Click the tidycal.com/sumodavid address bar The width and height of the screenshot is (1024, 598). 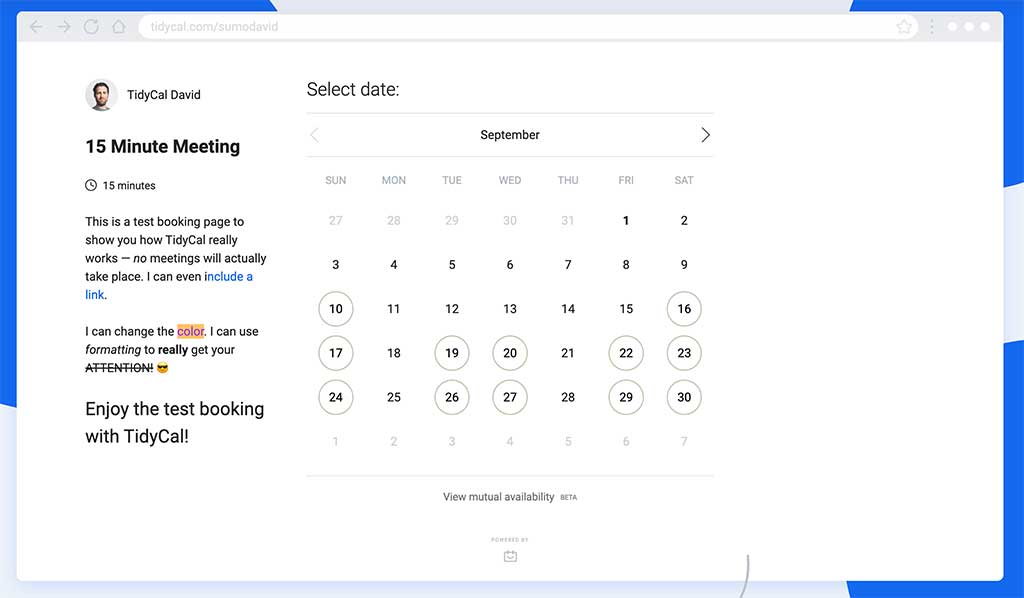tap(528, 27)
